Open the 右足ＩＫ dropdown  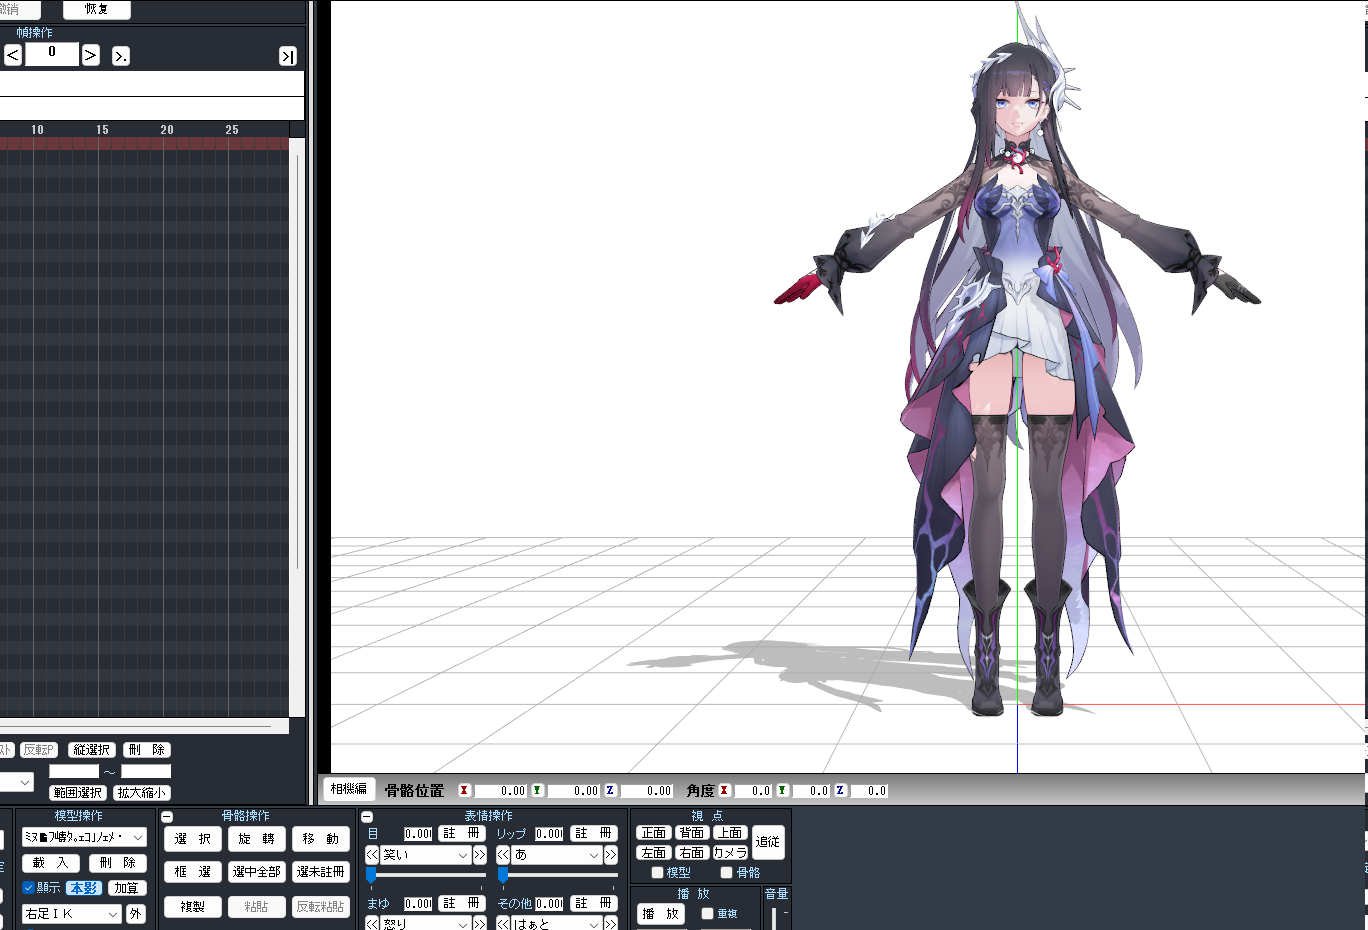click(72, 914)
